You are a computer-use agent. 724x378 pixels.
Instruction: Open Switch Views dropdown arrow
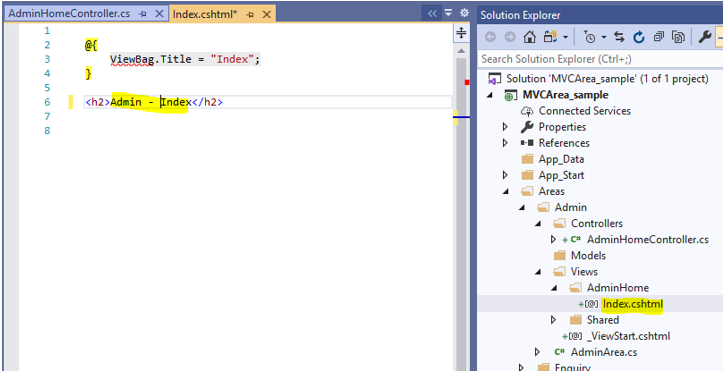point(565,37)
